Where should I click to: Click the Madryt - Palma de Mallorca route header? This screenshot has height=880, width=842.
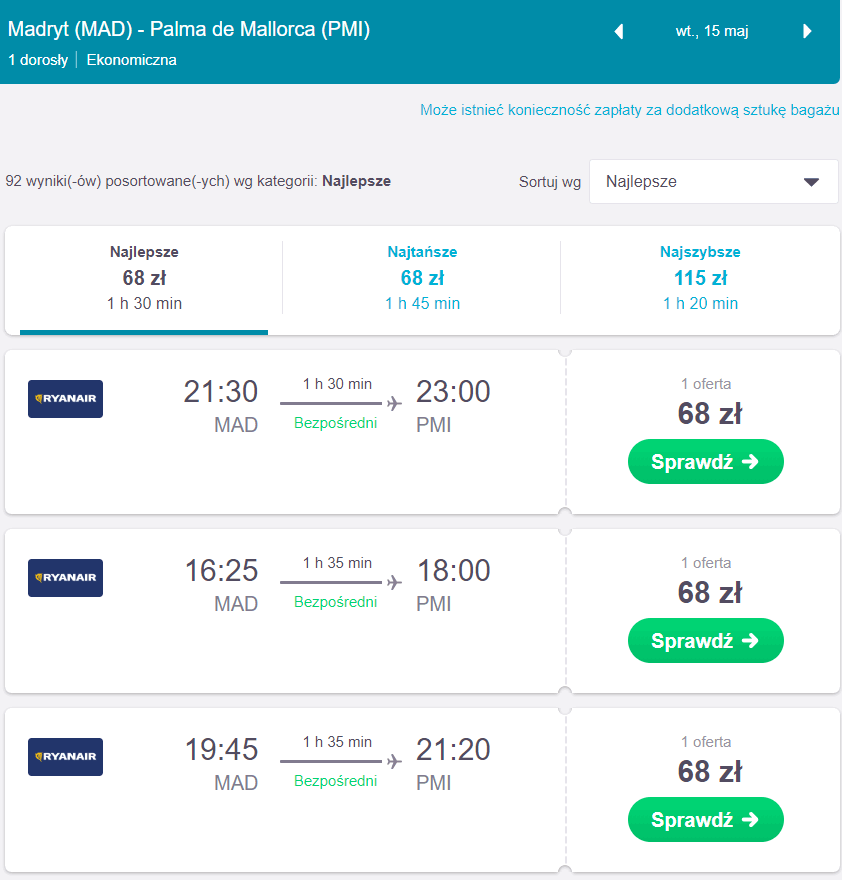189,29
